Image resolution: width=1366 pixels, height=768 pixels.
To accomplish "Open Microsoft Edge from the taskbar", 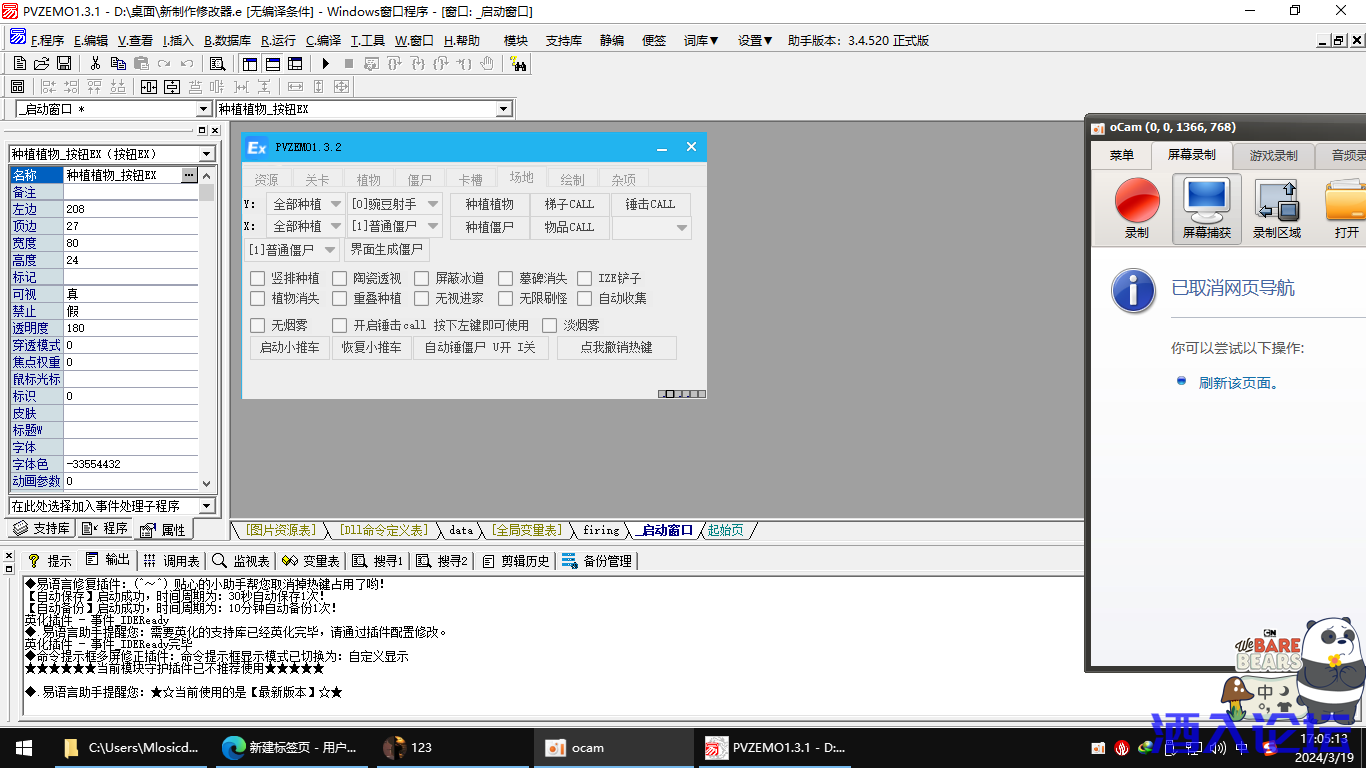I will coord(233,747).
